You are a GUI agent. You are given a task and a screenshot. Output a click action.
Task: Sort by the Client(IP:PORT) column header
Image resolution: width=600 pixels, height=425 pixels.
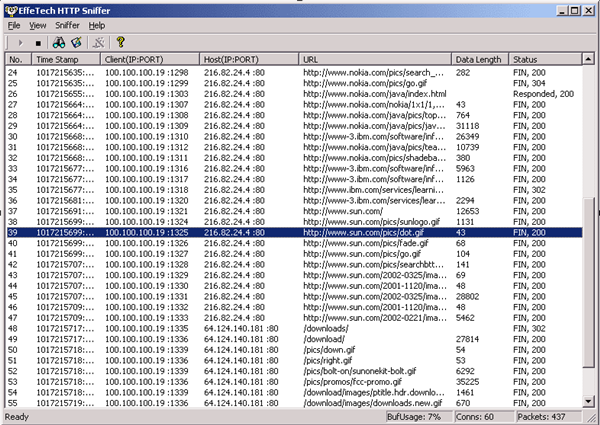(x=150, y=59)
